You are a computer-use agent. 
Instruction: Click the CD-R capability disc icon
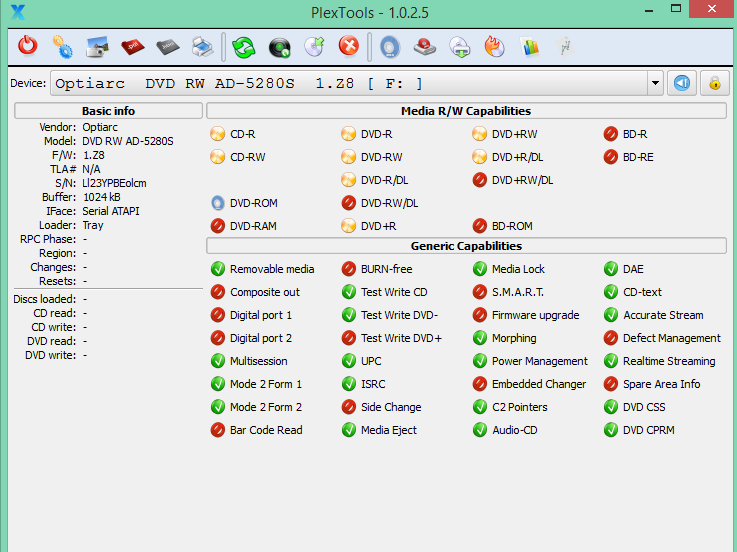[x=217, y=134]
